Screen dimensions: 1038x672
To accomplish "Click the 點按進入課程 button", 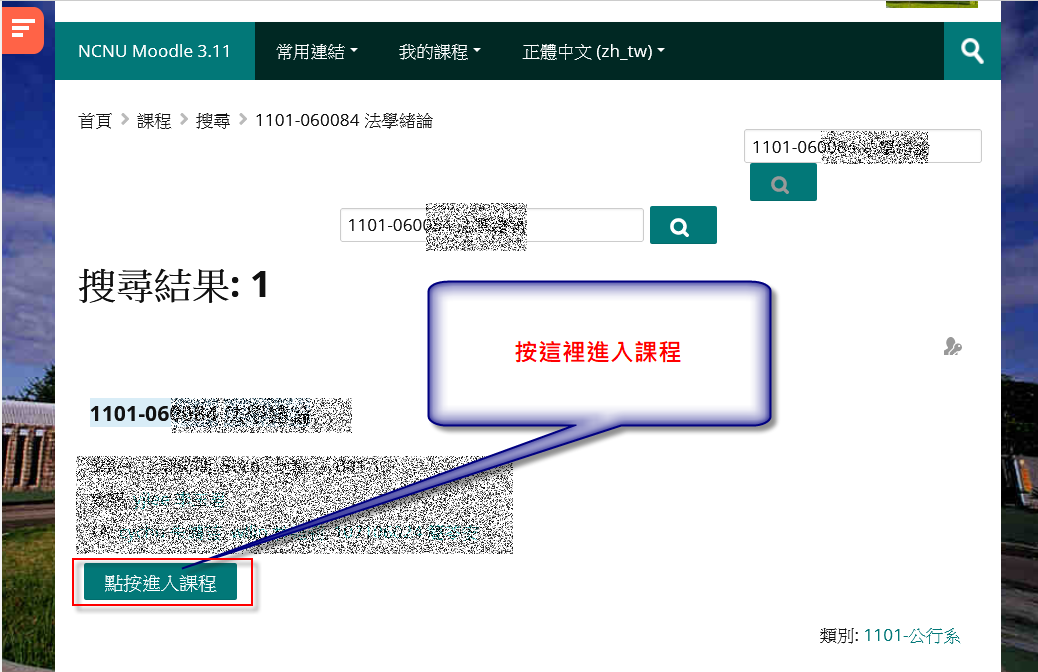I will [160, 583].
